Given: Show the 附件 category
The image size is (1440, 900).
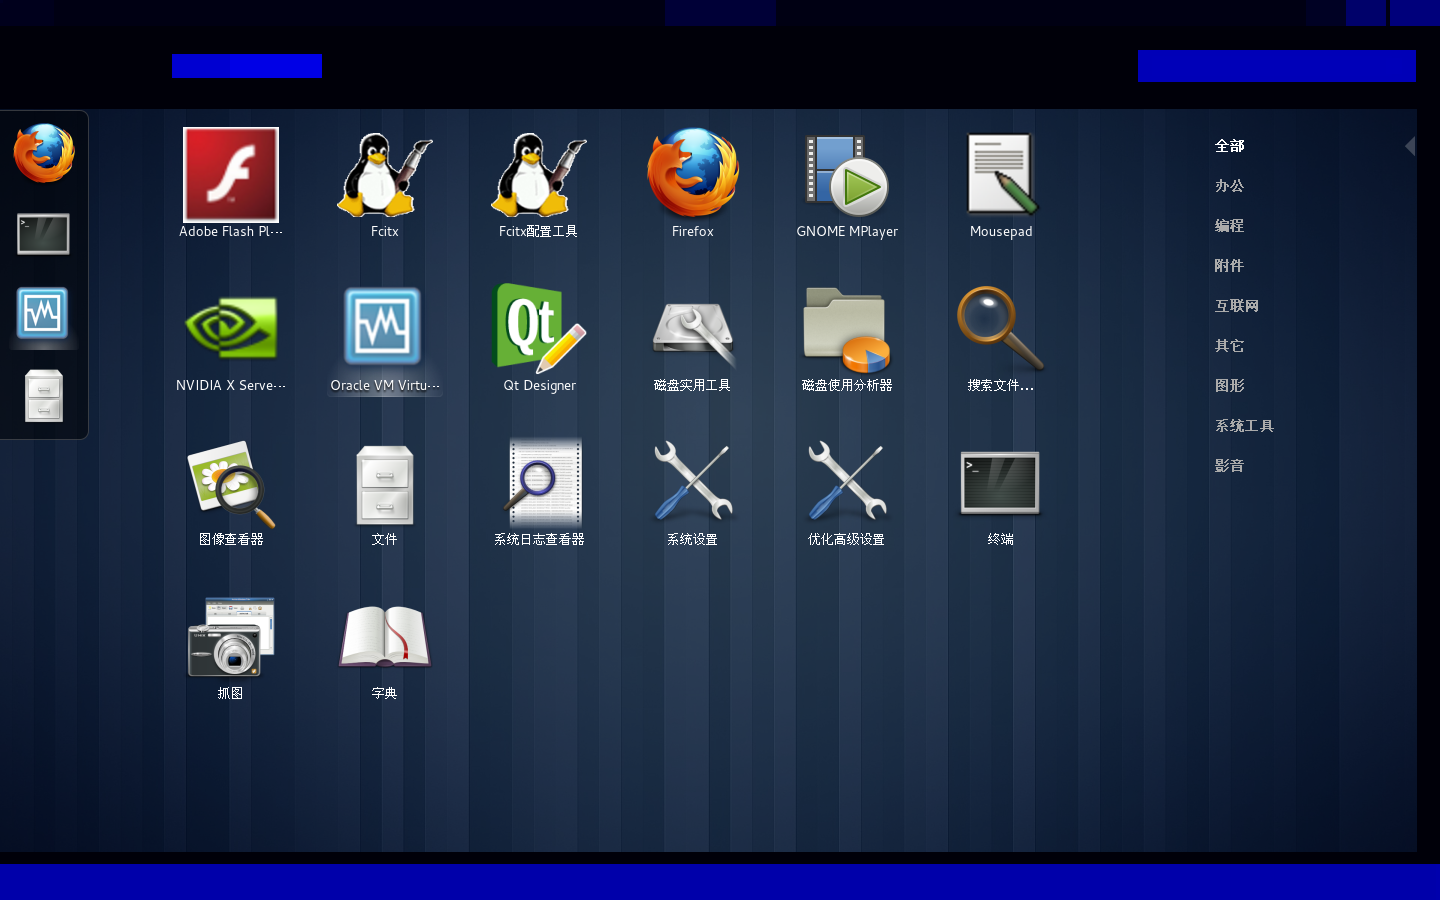Looking at the screenshot, I should pos(1230,266).
